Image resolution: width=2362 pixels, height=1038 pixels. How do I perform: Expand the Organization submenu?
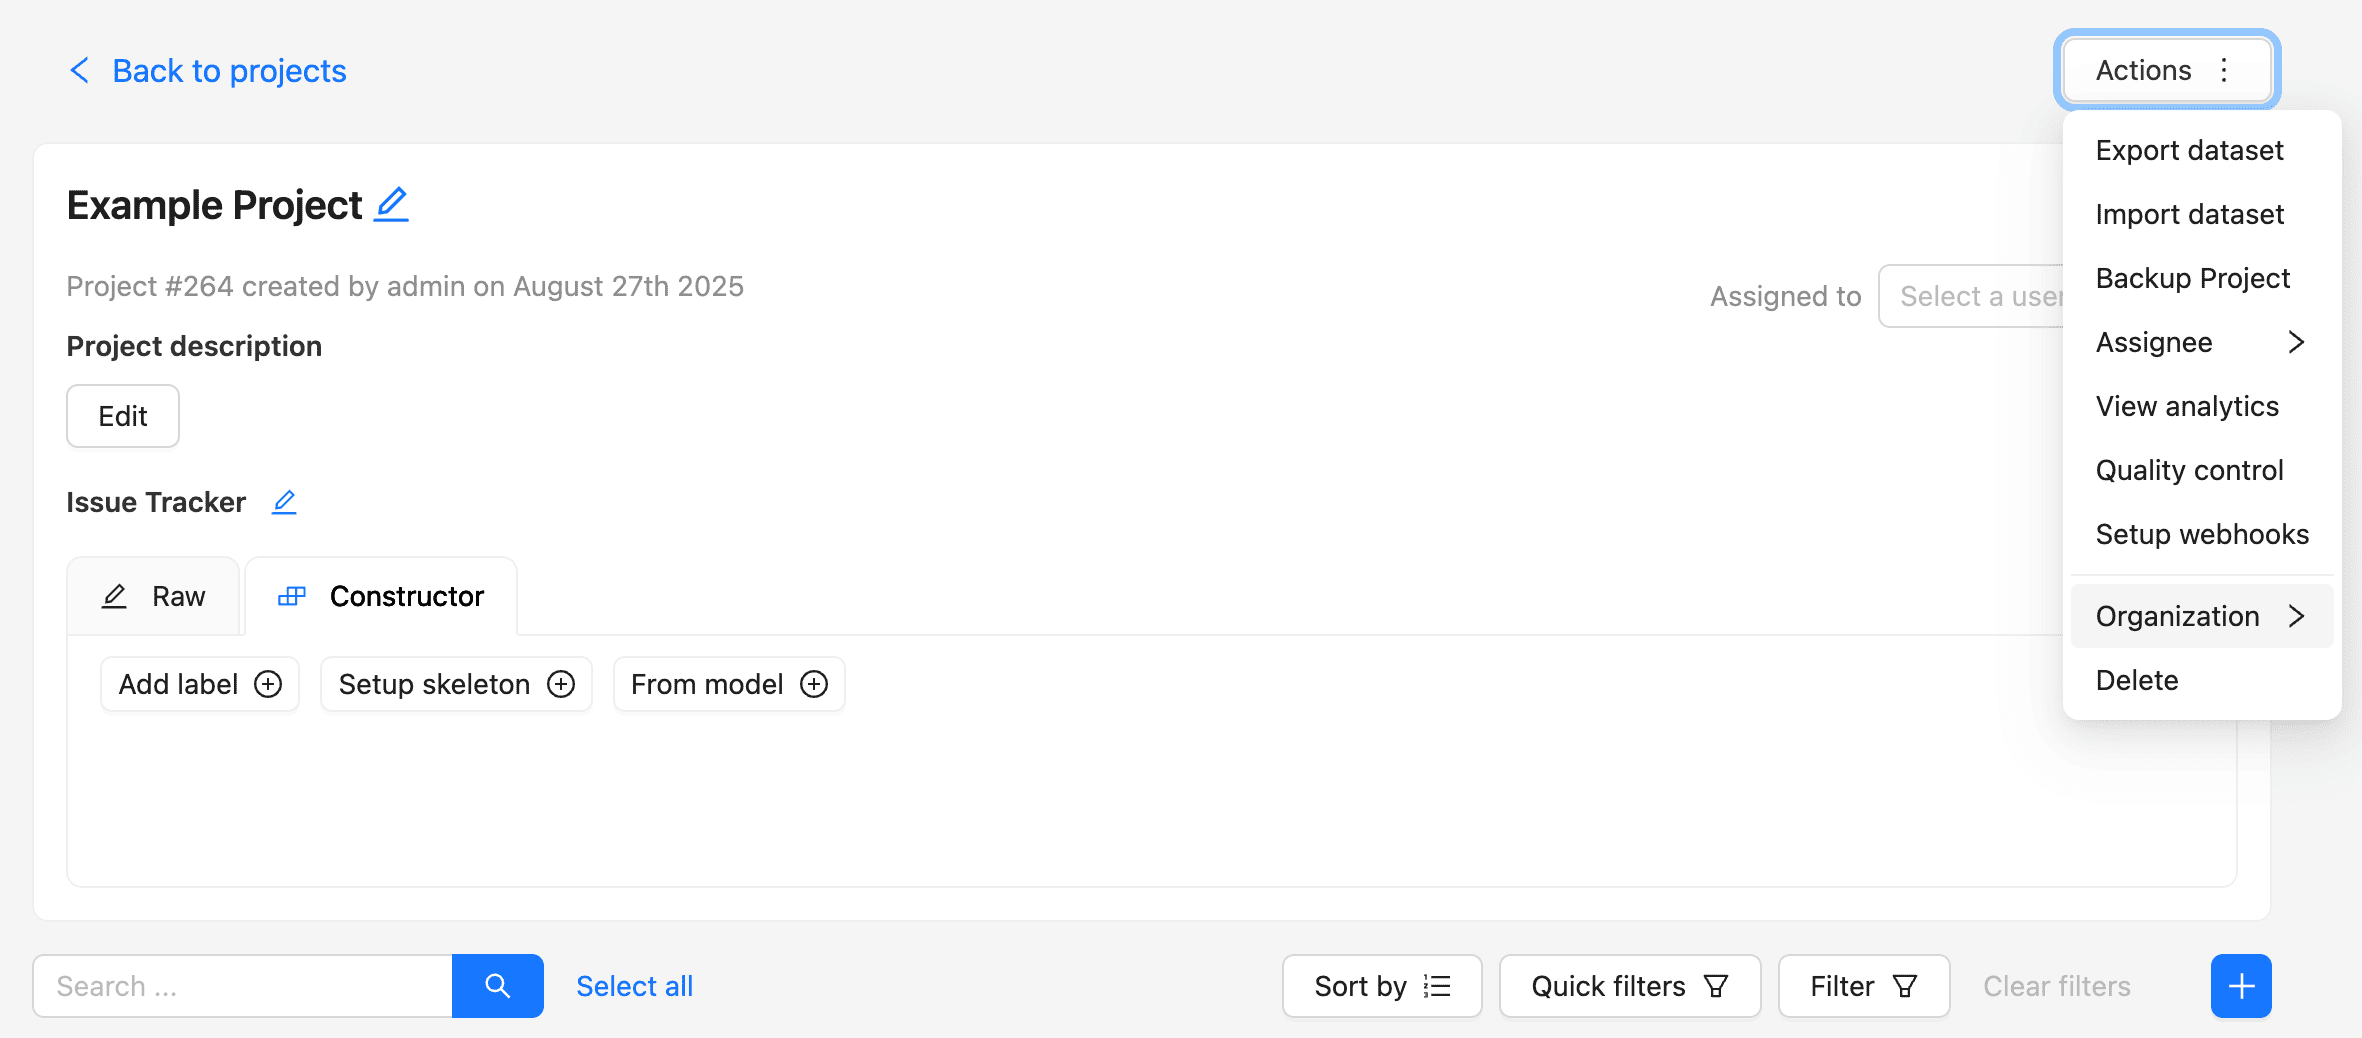click(2200, 616)
